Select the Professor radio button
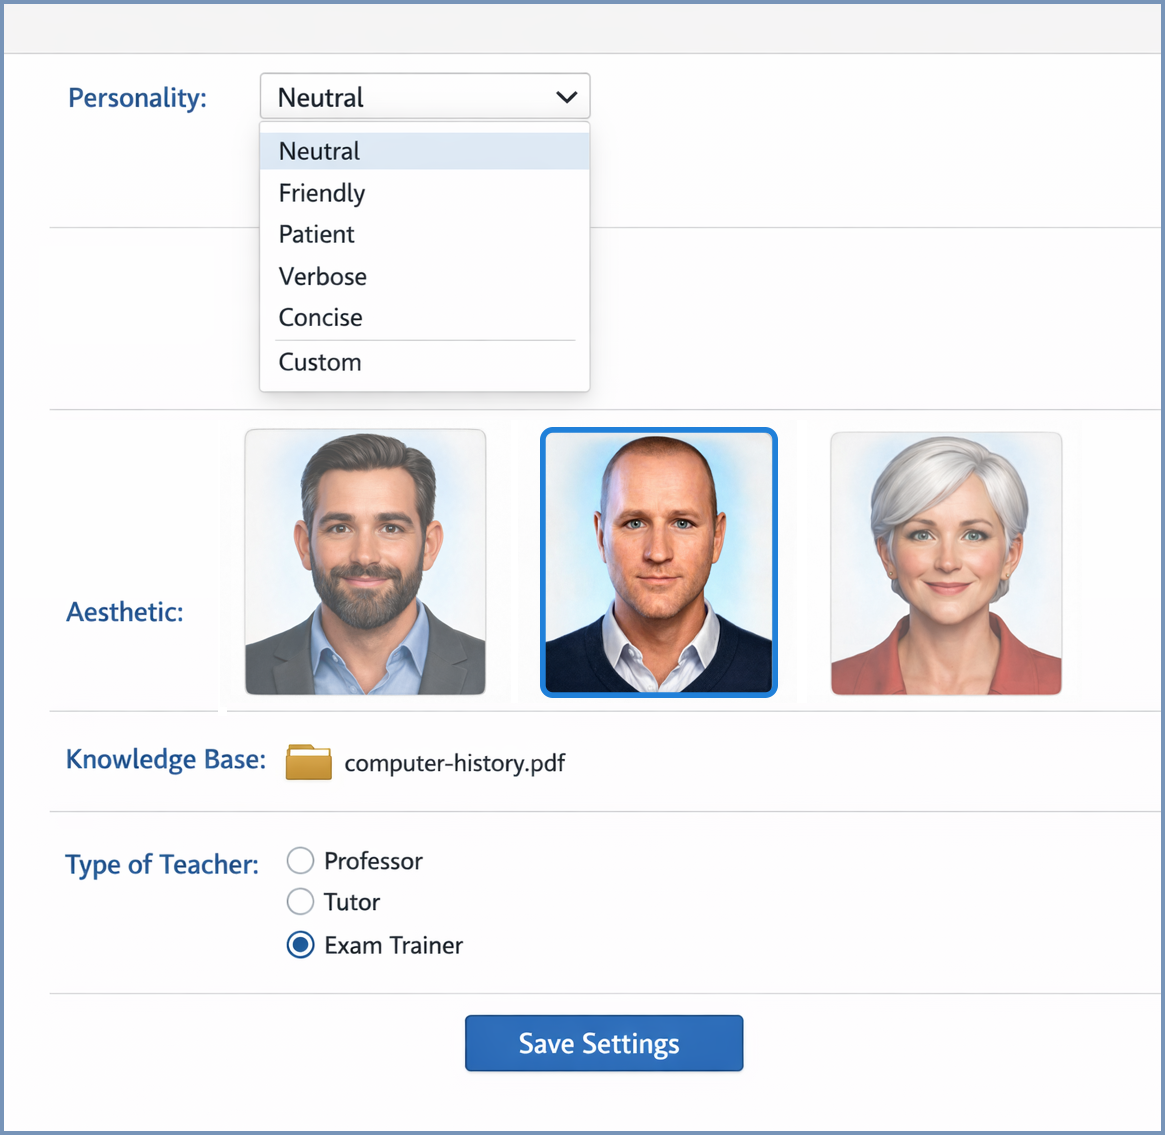This screenshot has width=1165, height=1135. tap(300, 861)
